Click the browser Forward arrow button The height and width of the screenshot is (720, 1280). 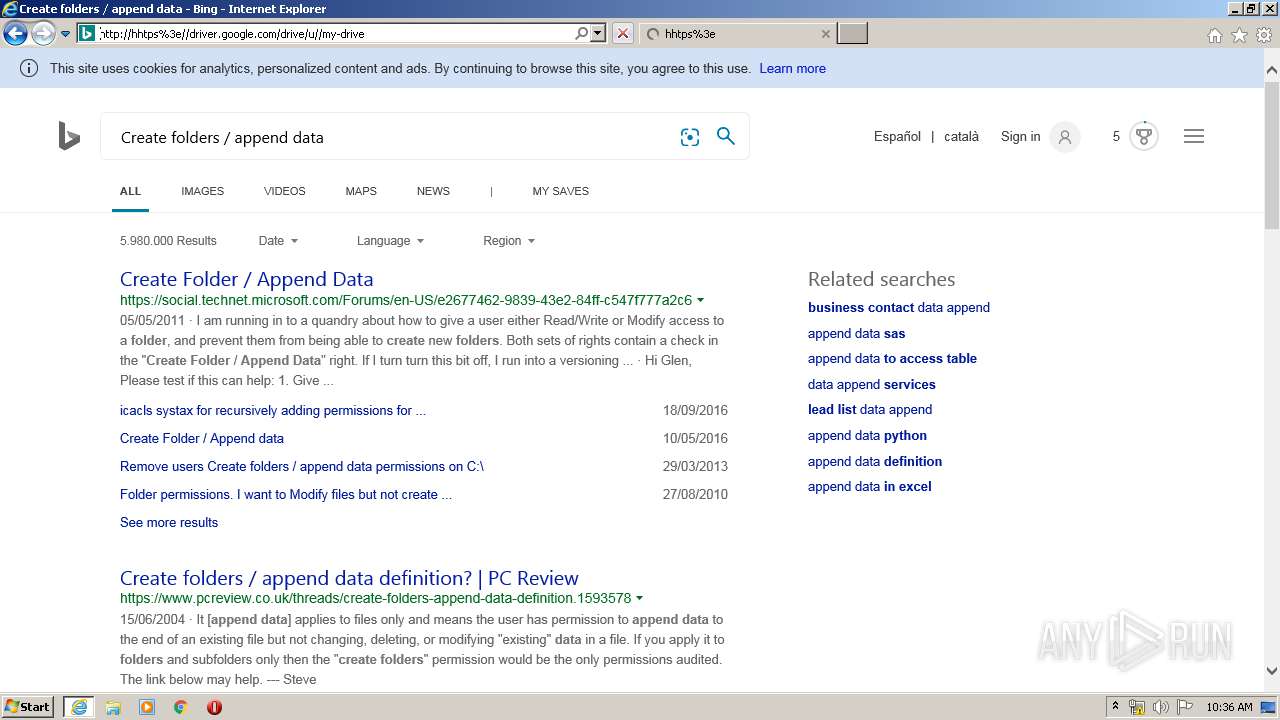click(43, 34)
